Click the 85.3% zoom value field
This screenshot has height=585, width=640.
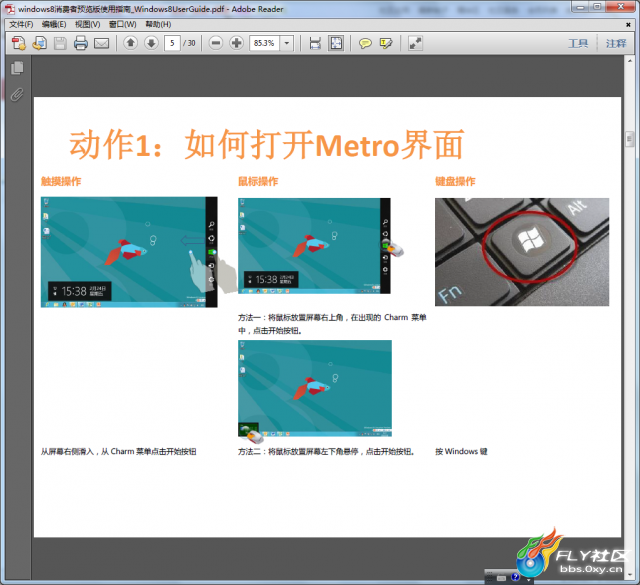click(264, 43)
